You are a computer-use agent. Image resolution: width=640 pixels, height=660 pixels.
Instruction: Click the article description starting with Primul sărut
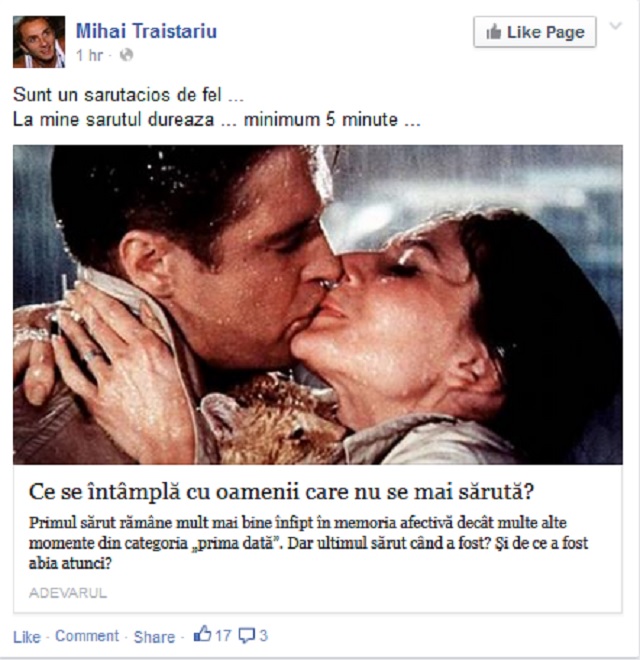(x=308, y=543)
